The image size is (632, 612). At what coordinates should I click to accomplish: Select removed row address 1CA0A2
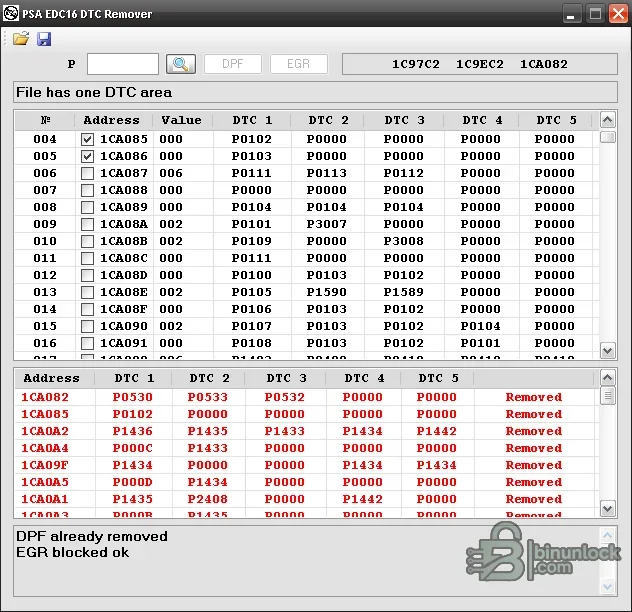coord(45,431)
